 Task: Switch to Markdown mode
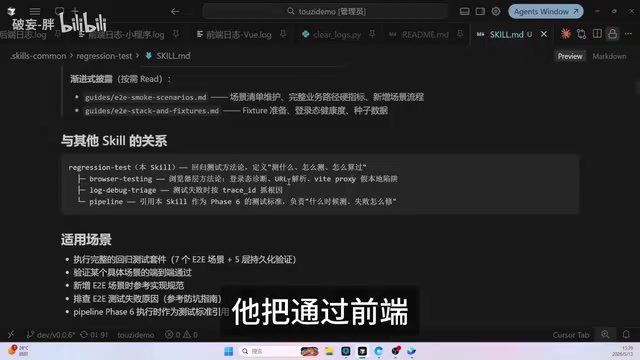(609, 56)
